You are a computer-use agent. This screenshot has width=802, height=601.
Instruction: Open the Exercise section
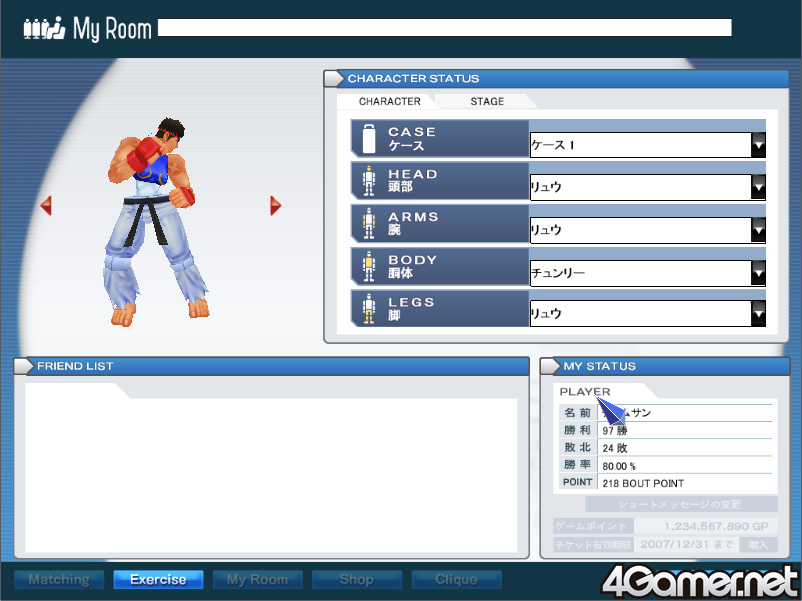click(158, 580)
